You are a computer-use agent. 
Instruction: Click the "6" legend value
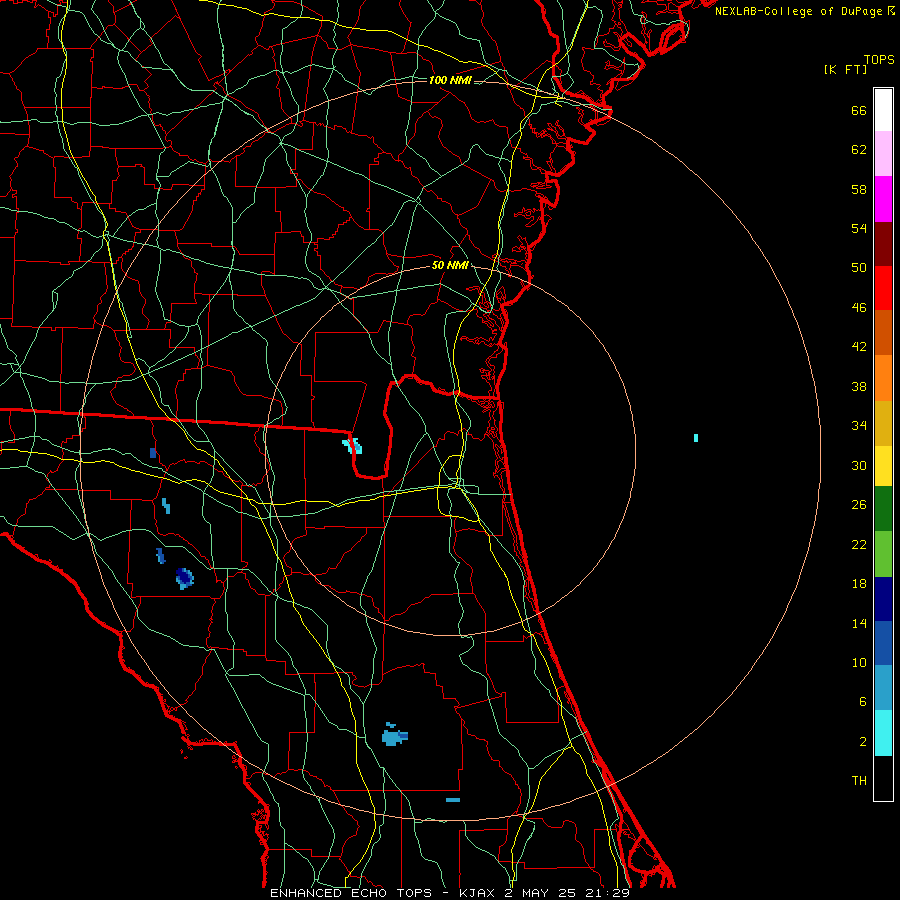tap(863, 701)
